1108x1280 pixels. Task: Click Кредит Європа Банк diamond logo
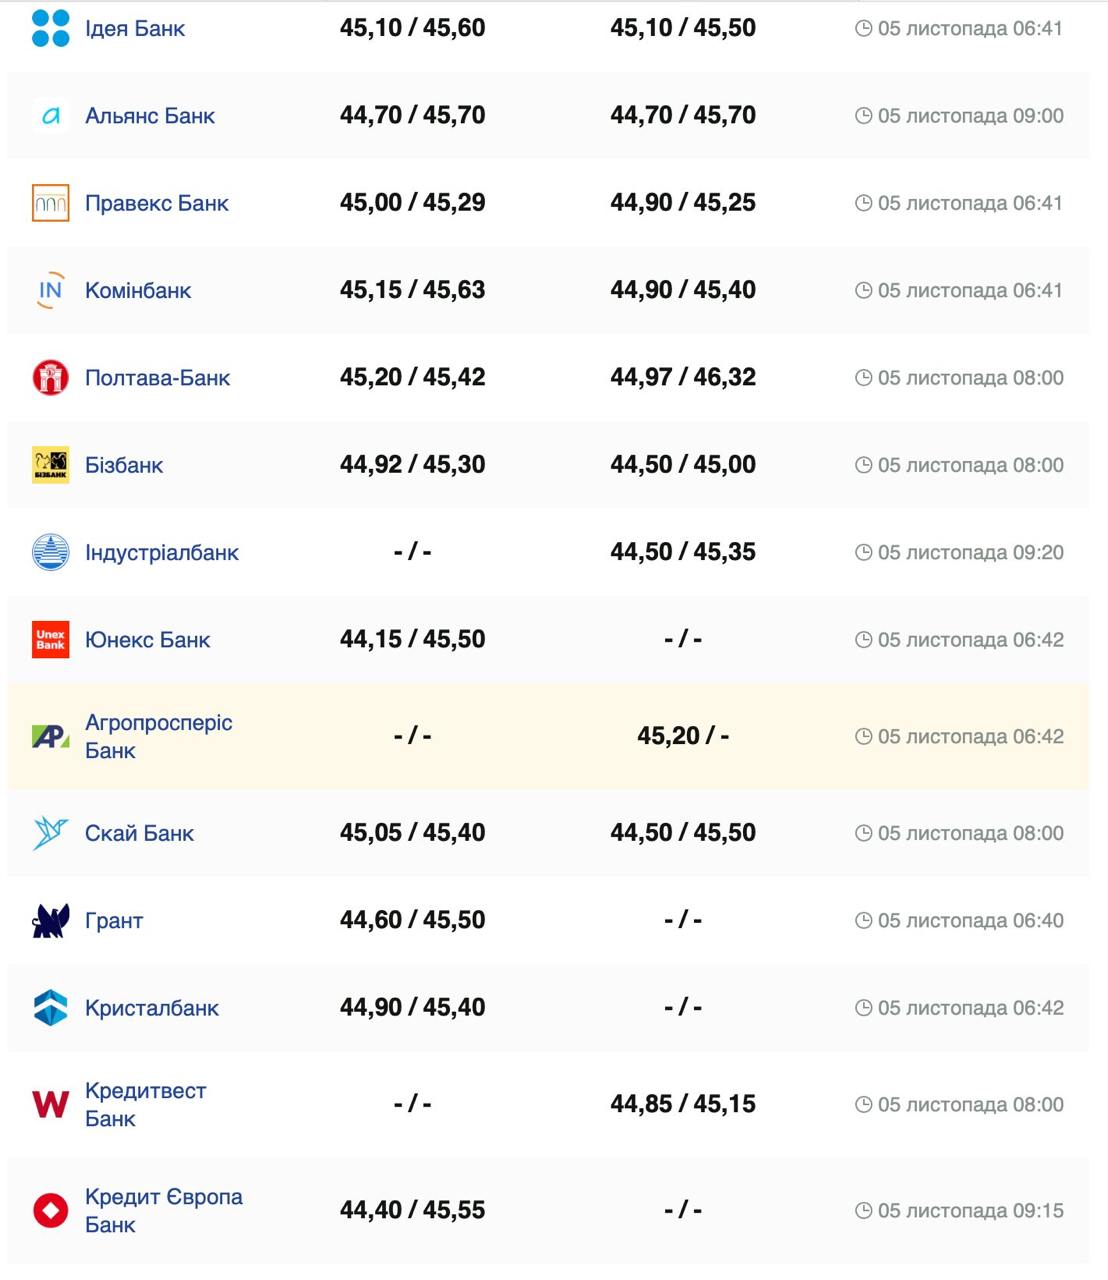(x=51, y=1210)
